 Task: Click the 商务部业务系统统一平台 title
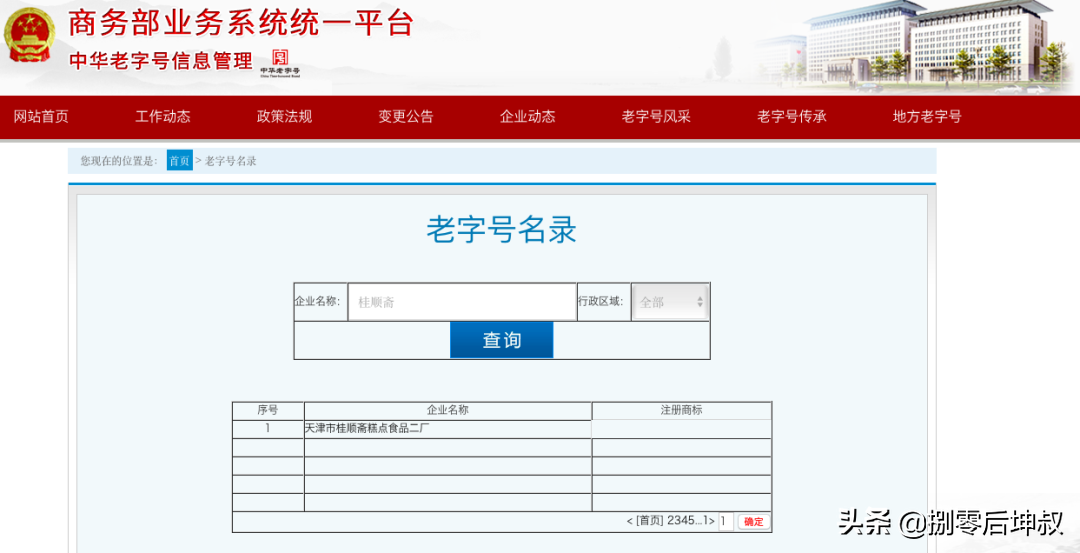tap(240, 24)
